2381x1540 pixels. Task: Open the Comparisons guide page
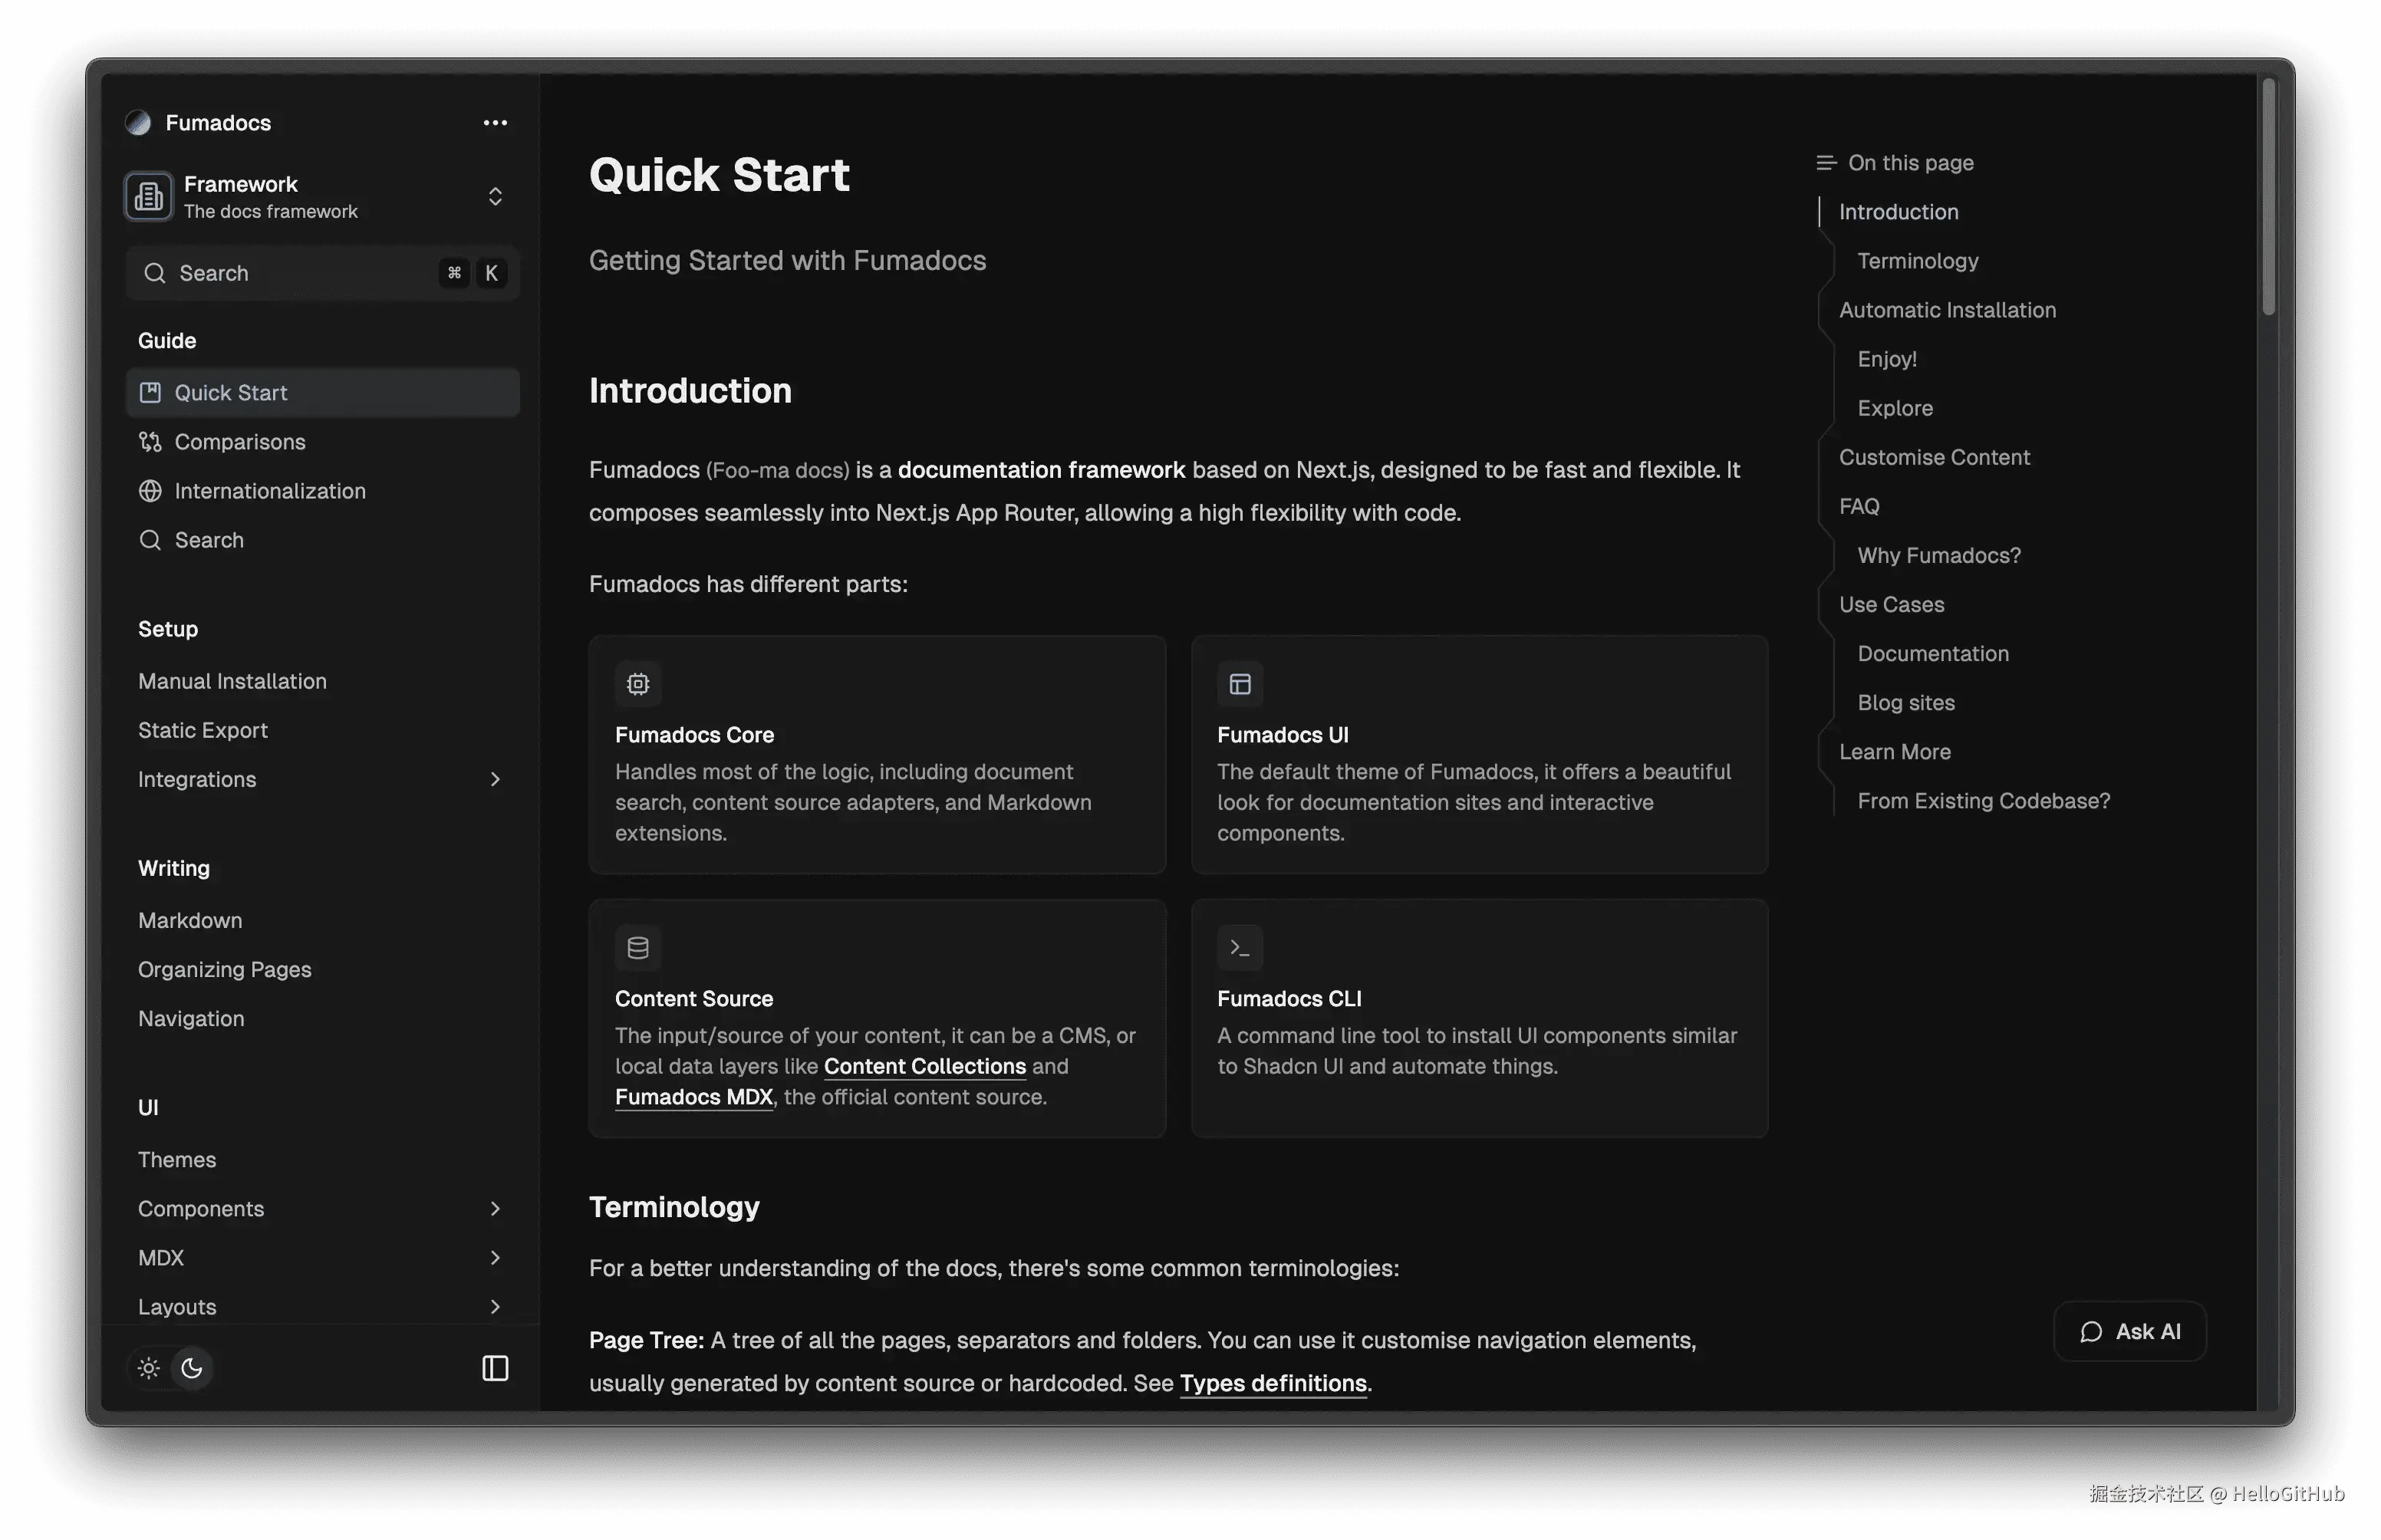pos(240,442)
